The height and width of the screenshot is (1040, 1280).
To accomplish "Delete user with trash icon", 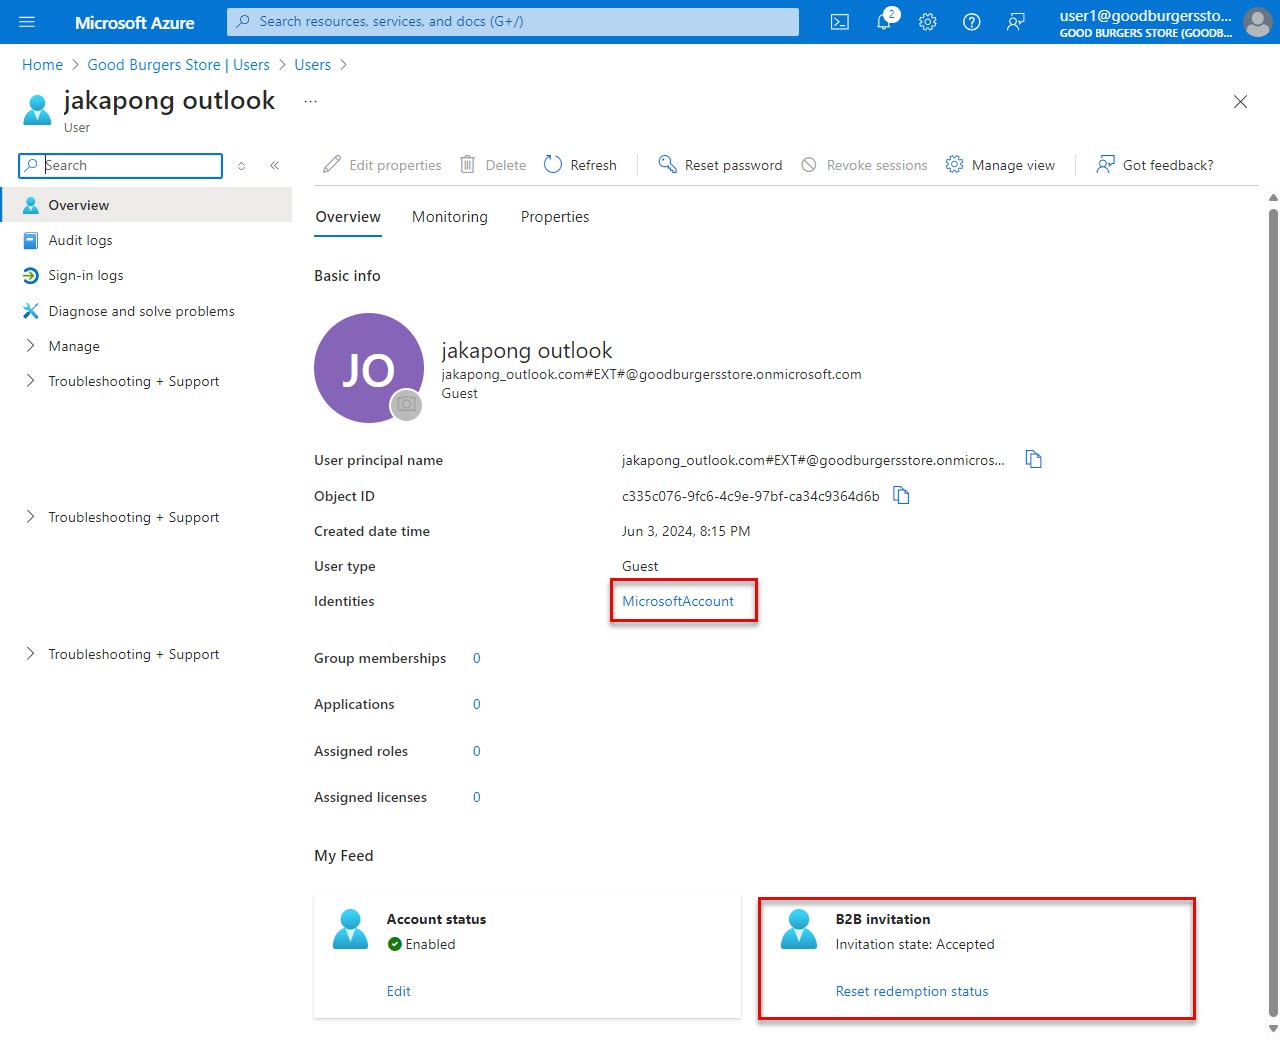I will tap(492, 164).
